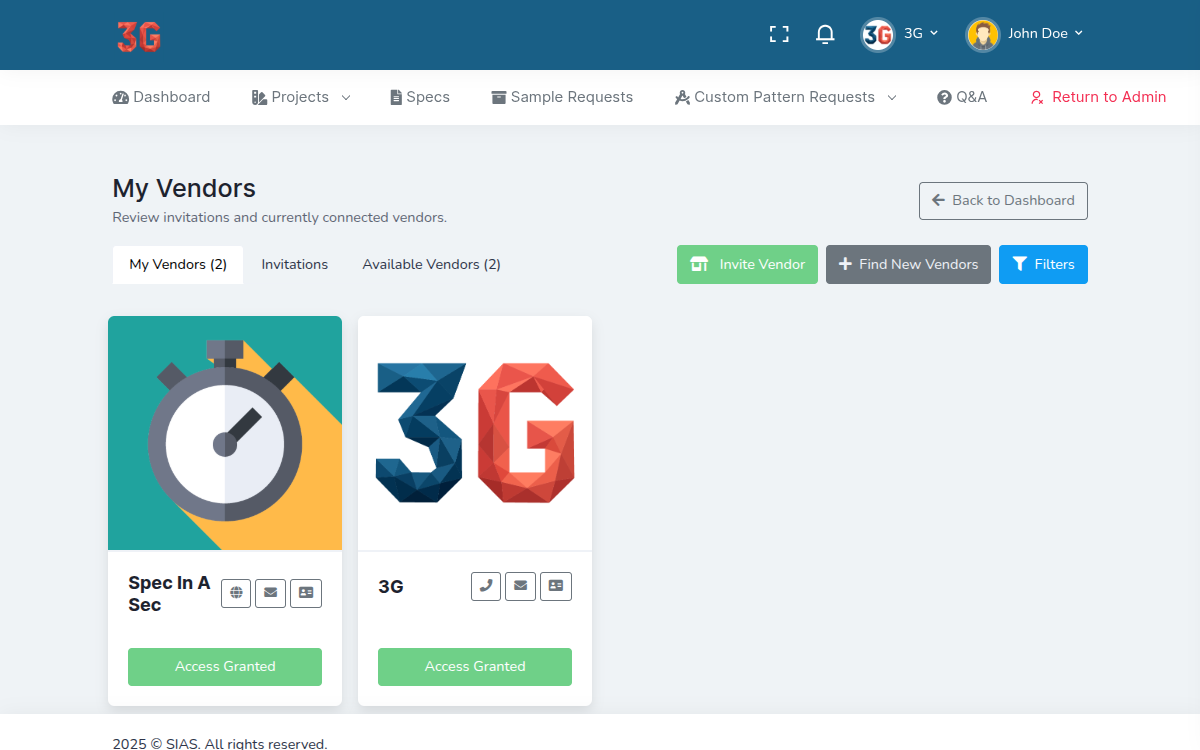This screenshot has height=750, width=1200.
Task: Click Access Granted on 3G card
Action: 475,667
